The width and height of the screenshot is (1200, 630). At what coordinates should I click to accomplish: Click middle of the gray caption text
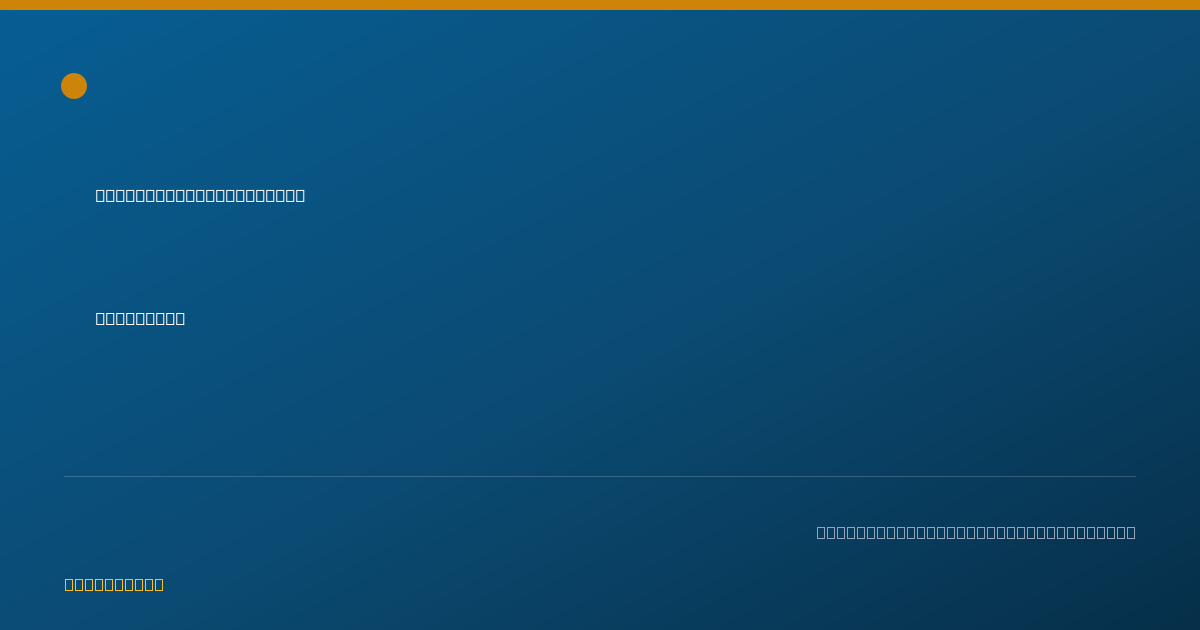(x=976, y=532)
